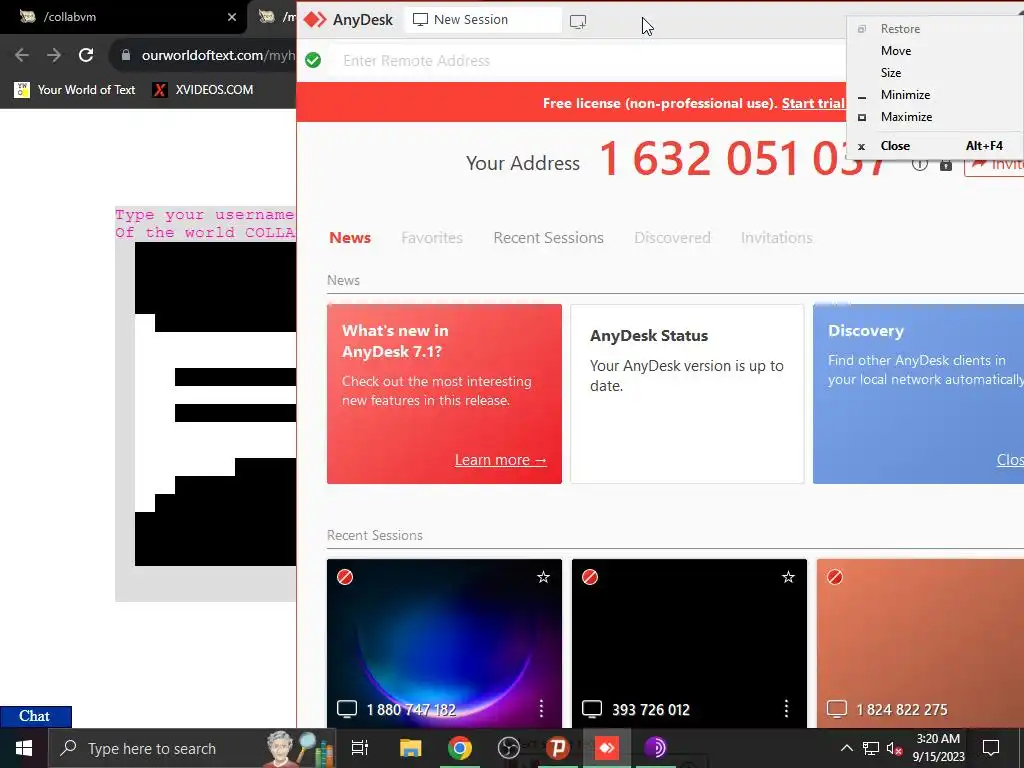Open Google Chrome from the taskbar
This screenshot has height=768, width=1024.
pyautogui.click(x=460, y=748)
